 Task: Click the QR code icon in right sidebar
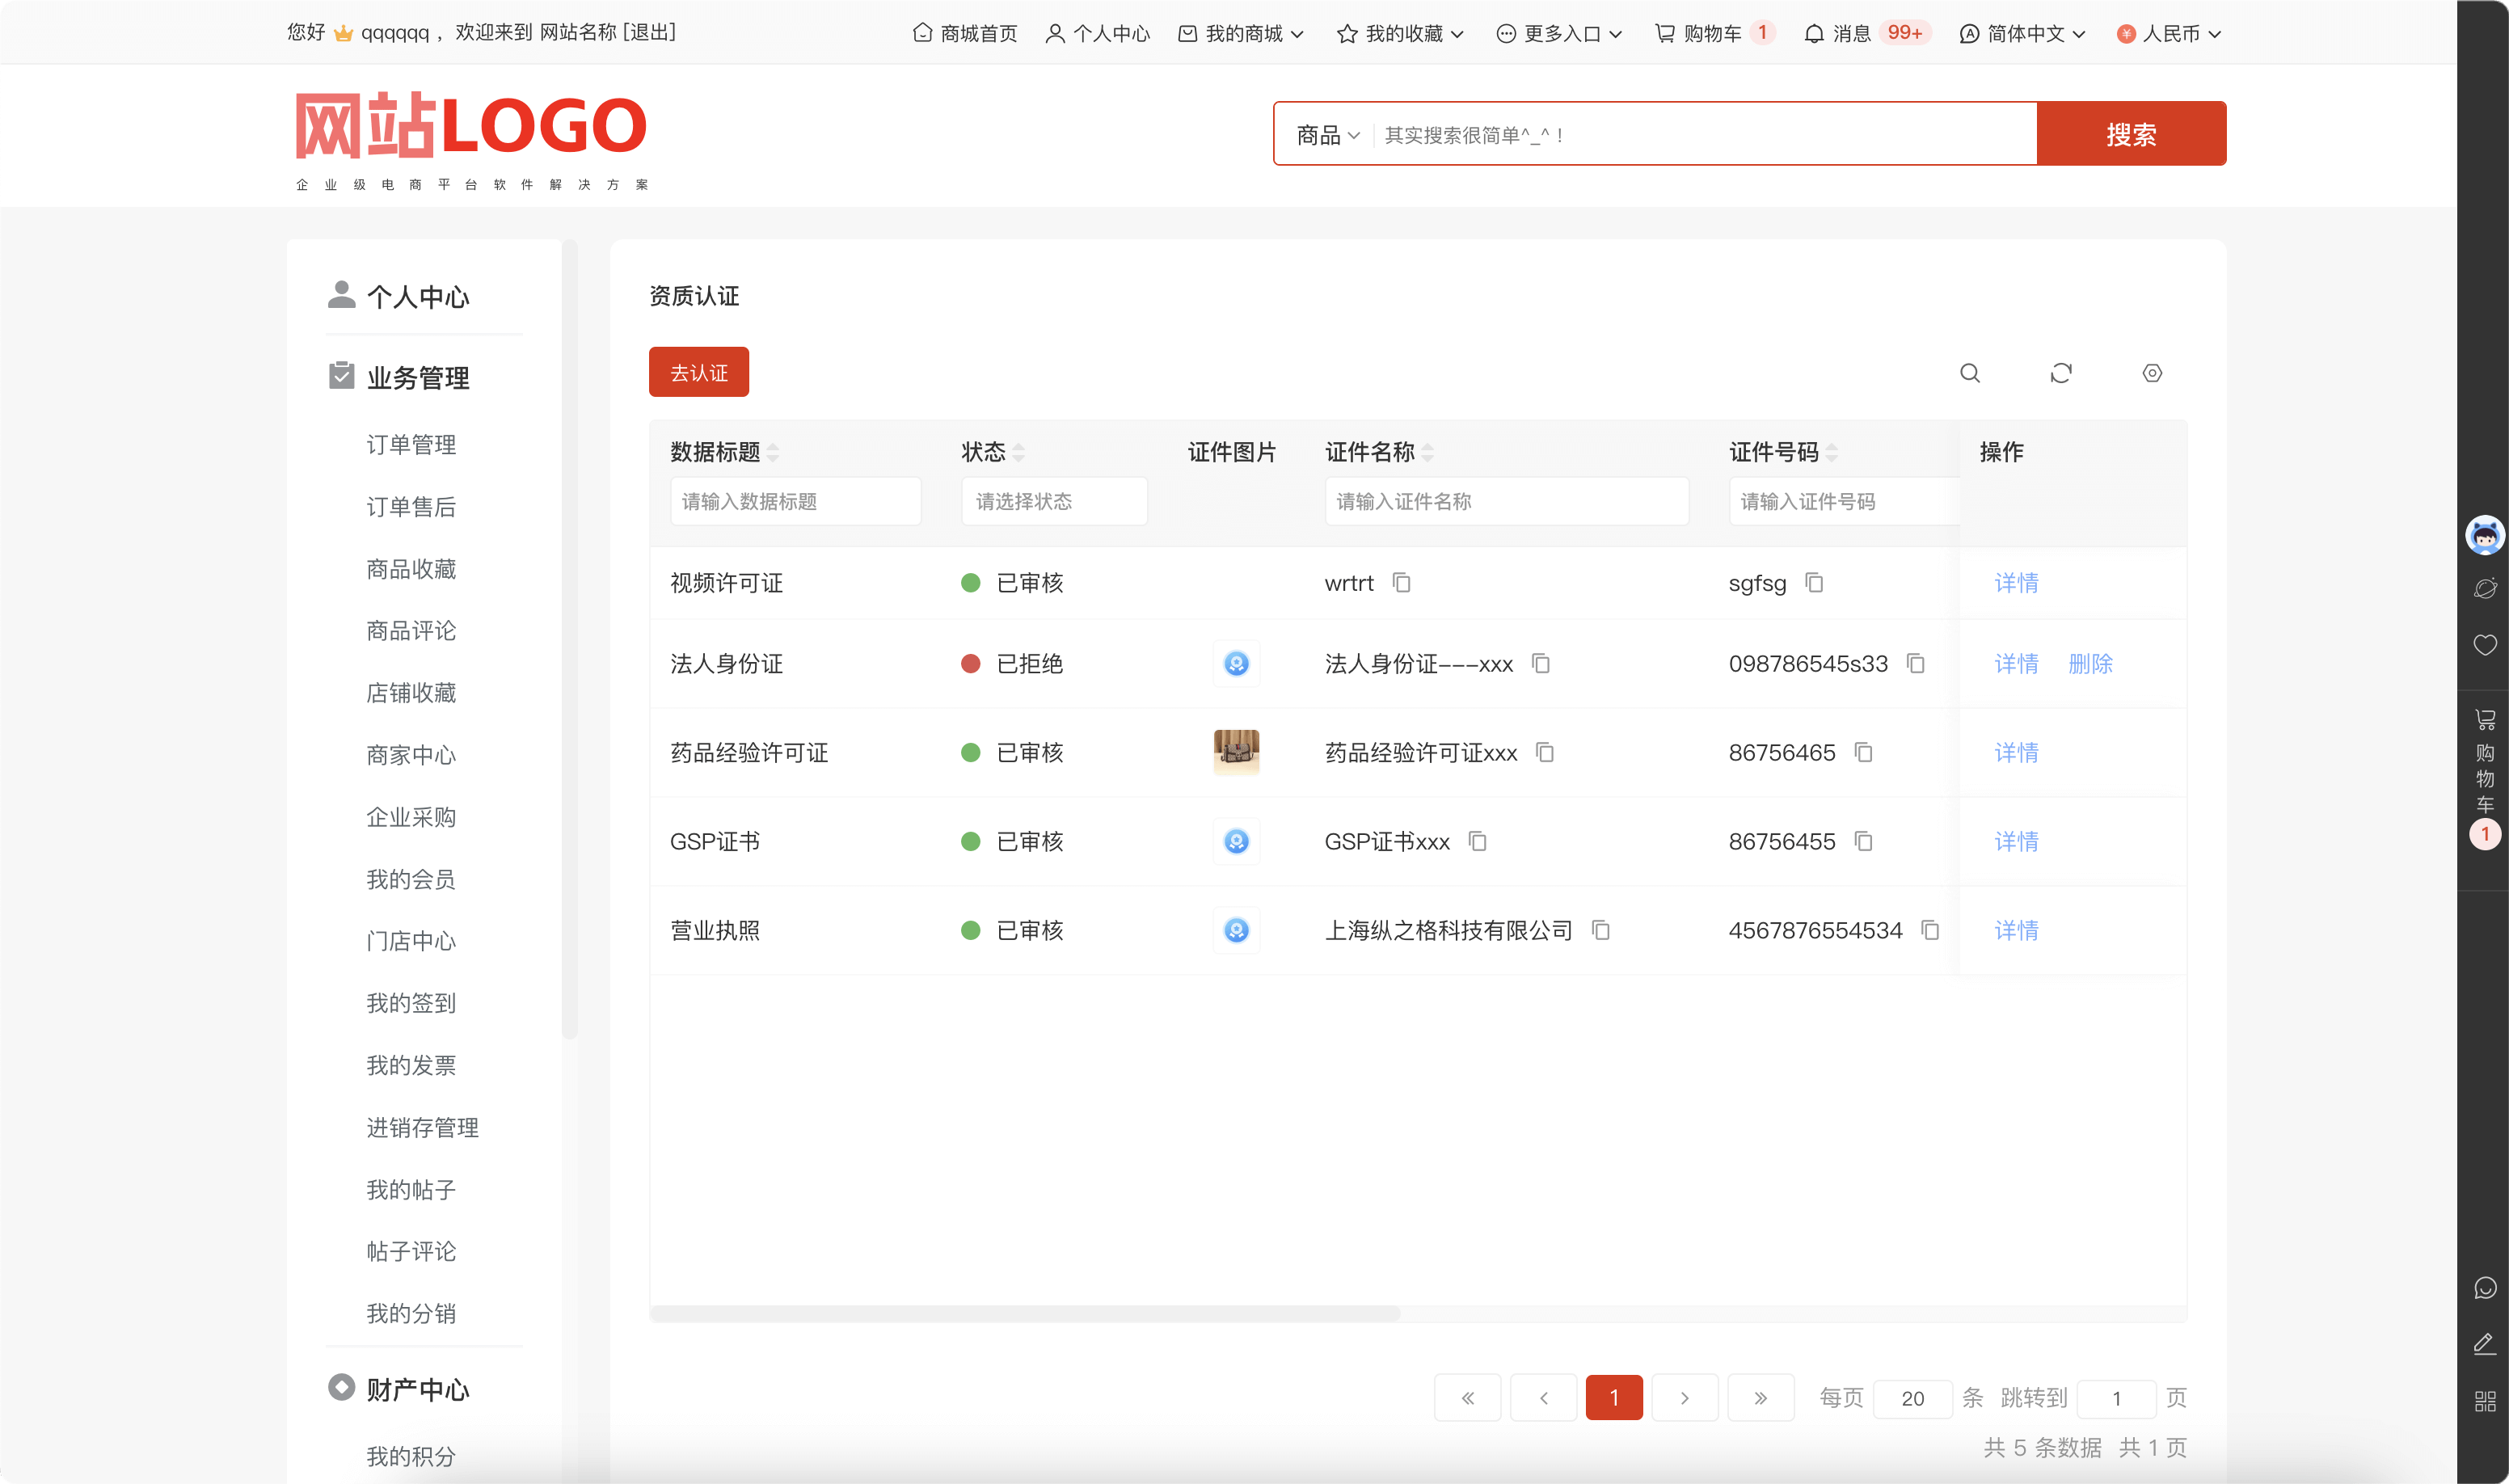(x=2485, y=1402)
